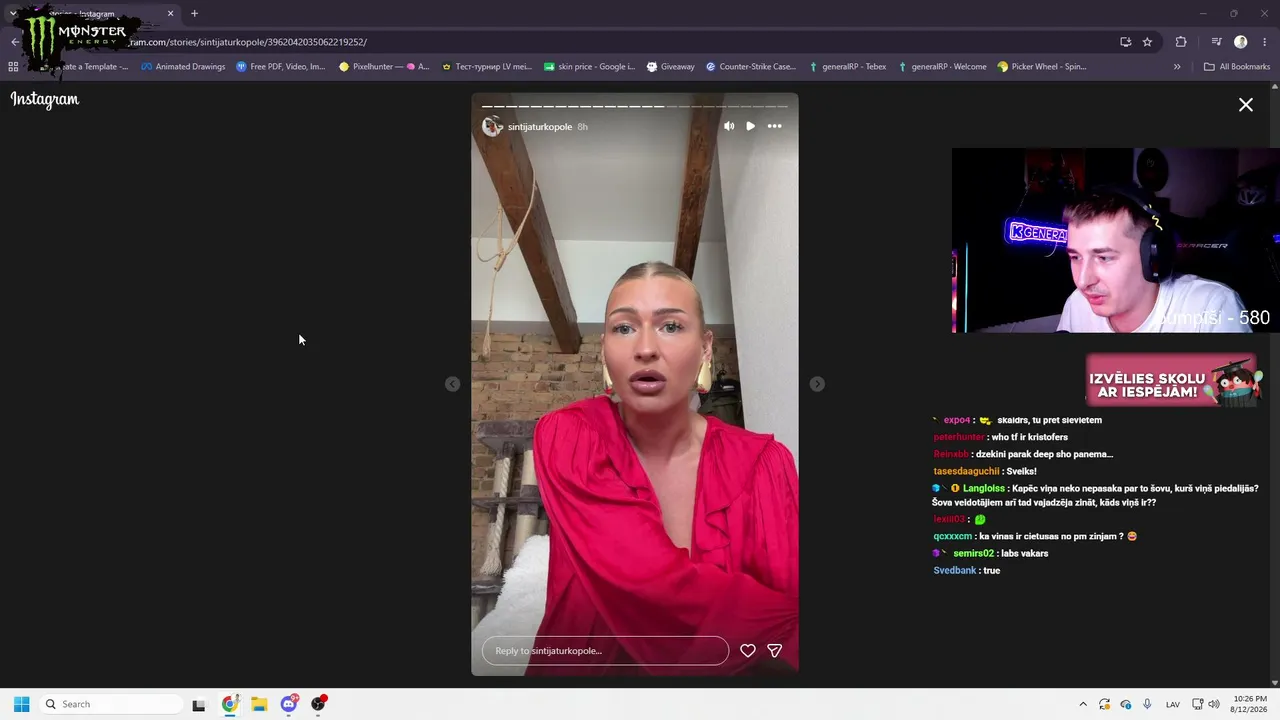This screenshot has width=1280, height=720.
Task: Open Google Chrome from the taskbar
Action: pos(230,704)
